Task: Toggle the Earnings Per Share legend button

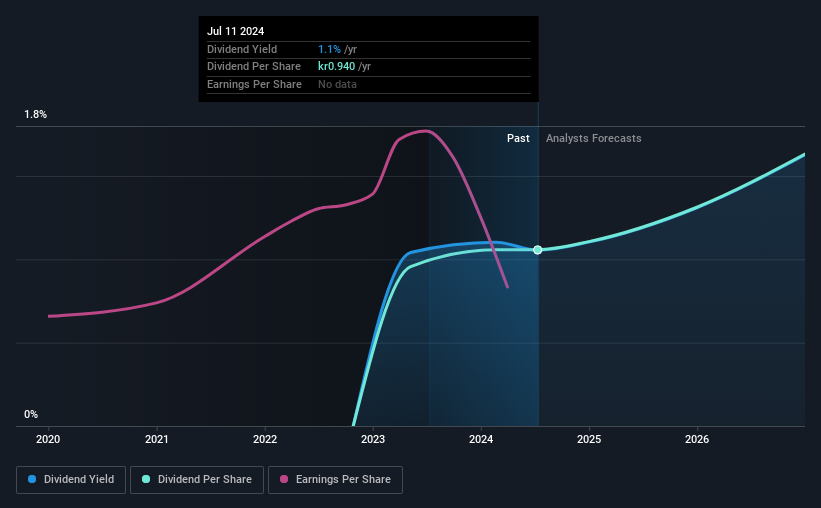Action: click(335, 480)
